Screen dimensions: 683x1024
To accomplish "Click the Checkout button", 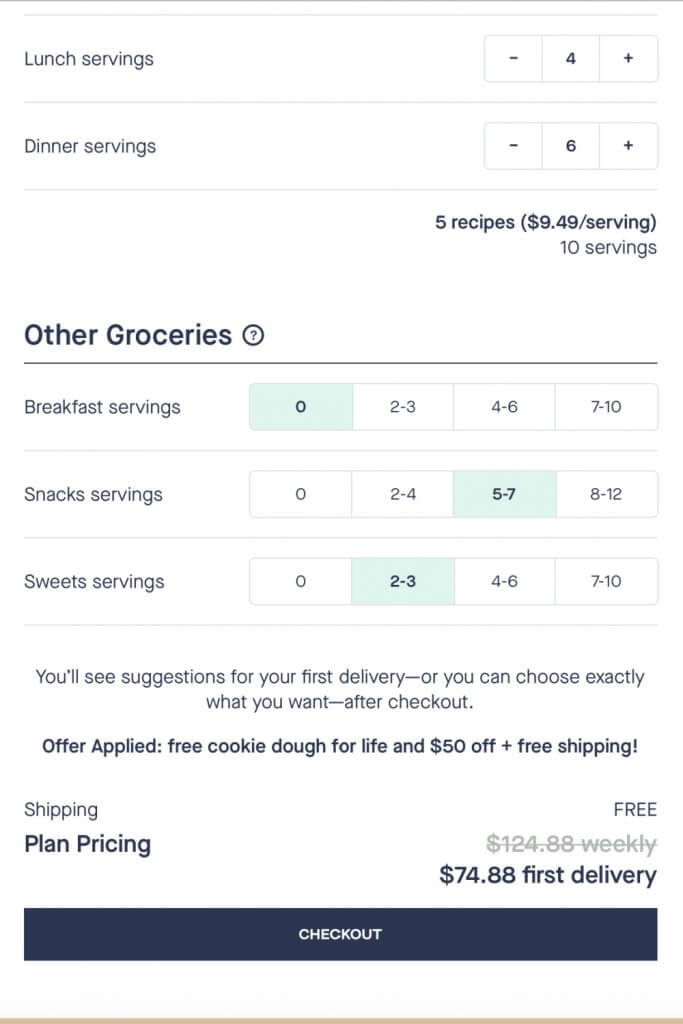I will 340,934.
